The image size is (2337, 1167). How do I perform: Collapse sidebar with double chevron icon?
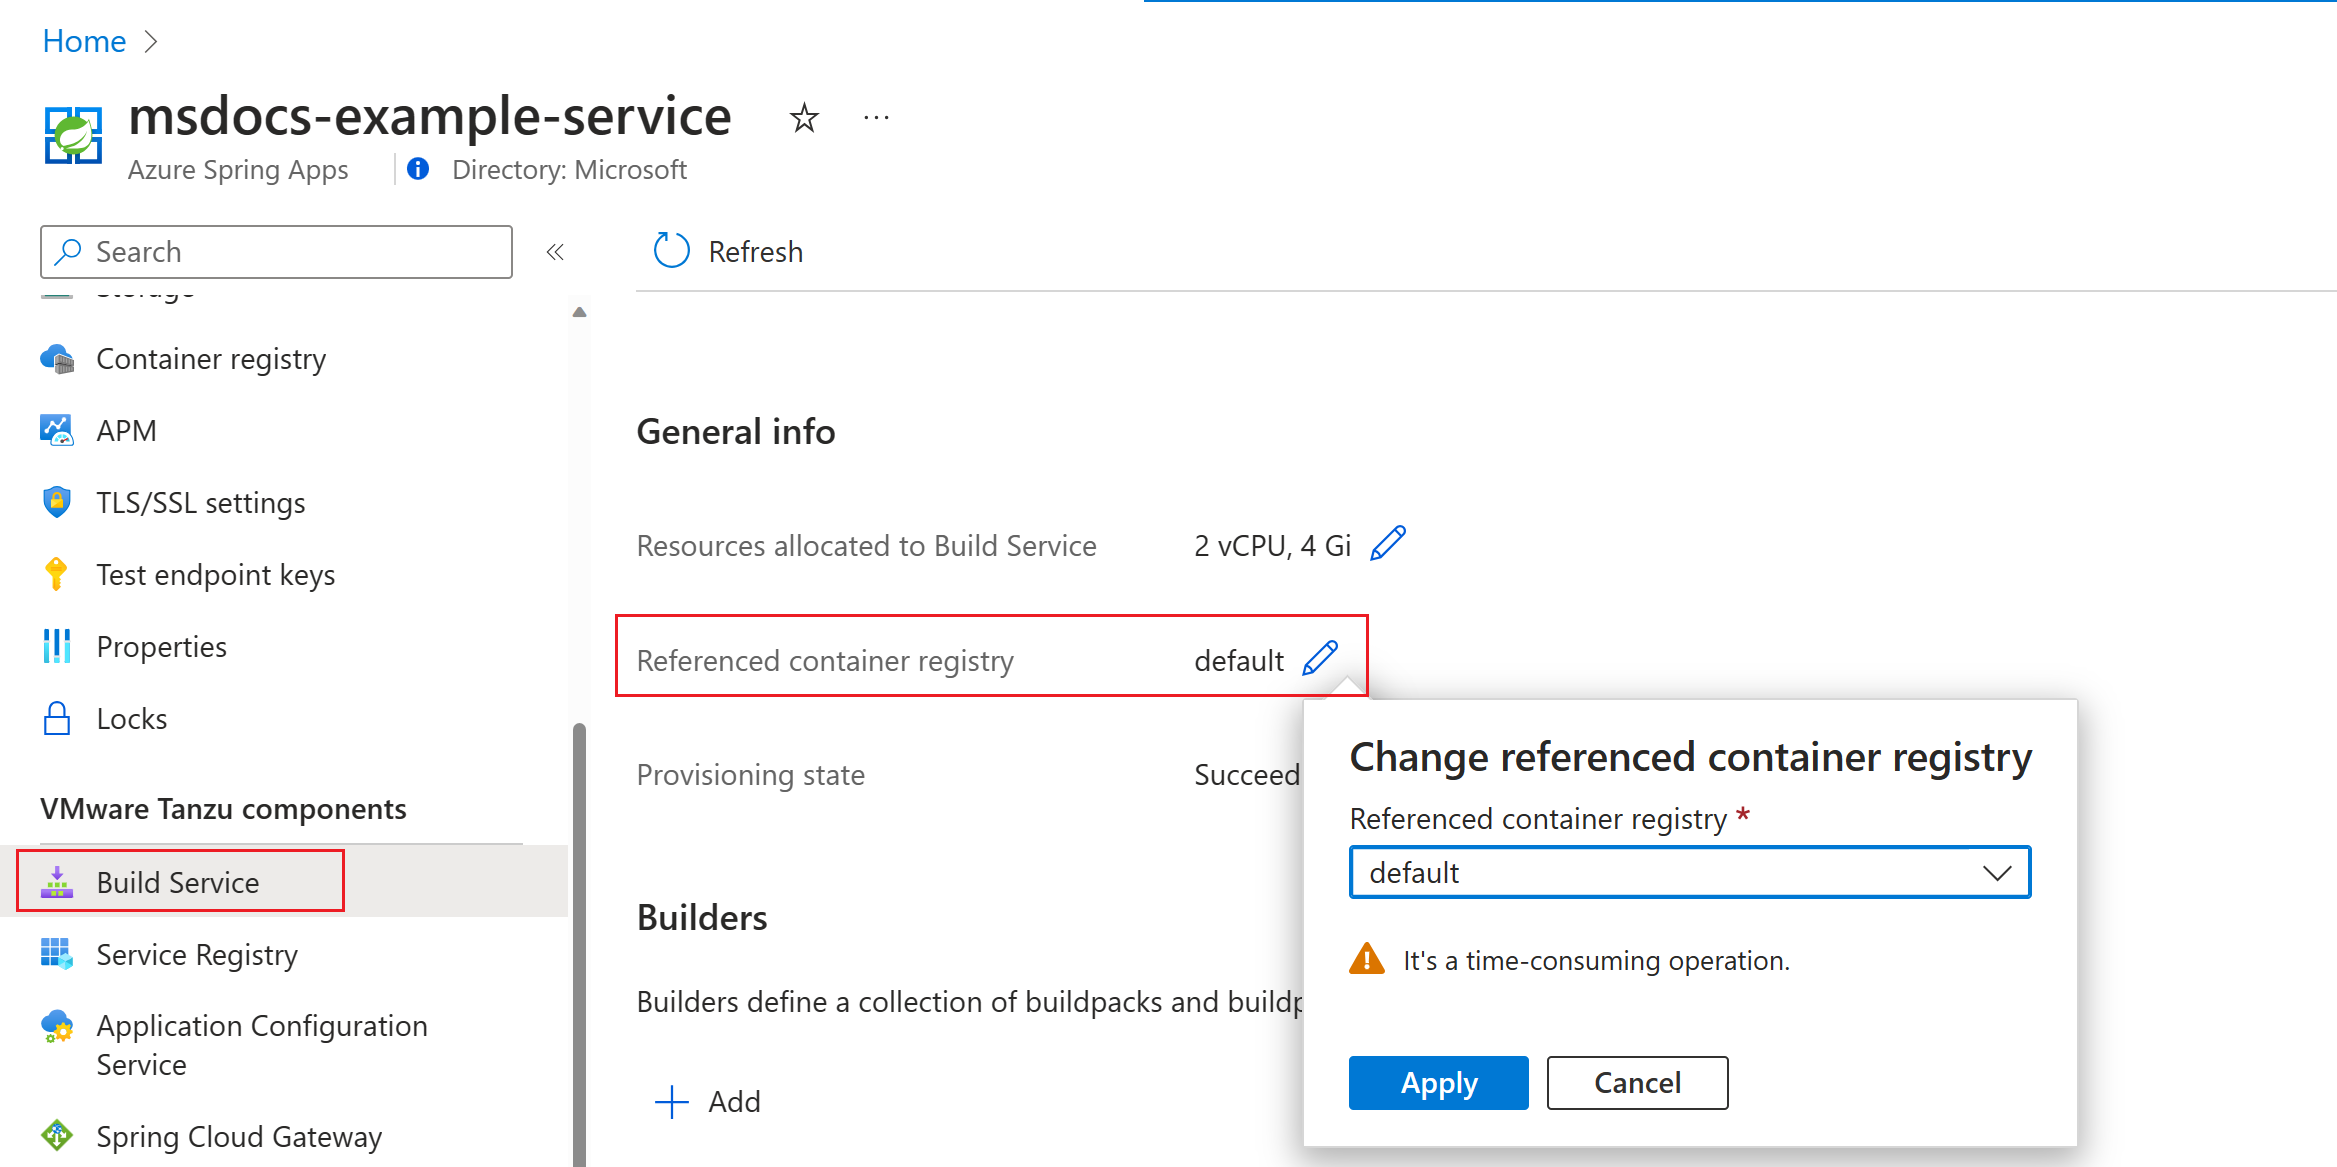coord(555,252)
